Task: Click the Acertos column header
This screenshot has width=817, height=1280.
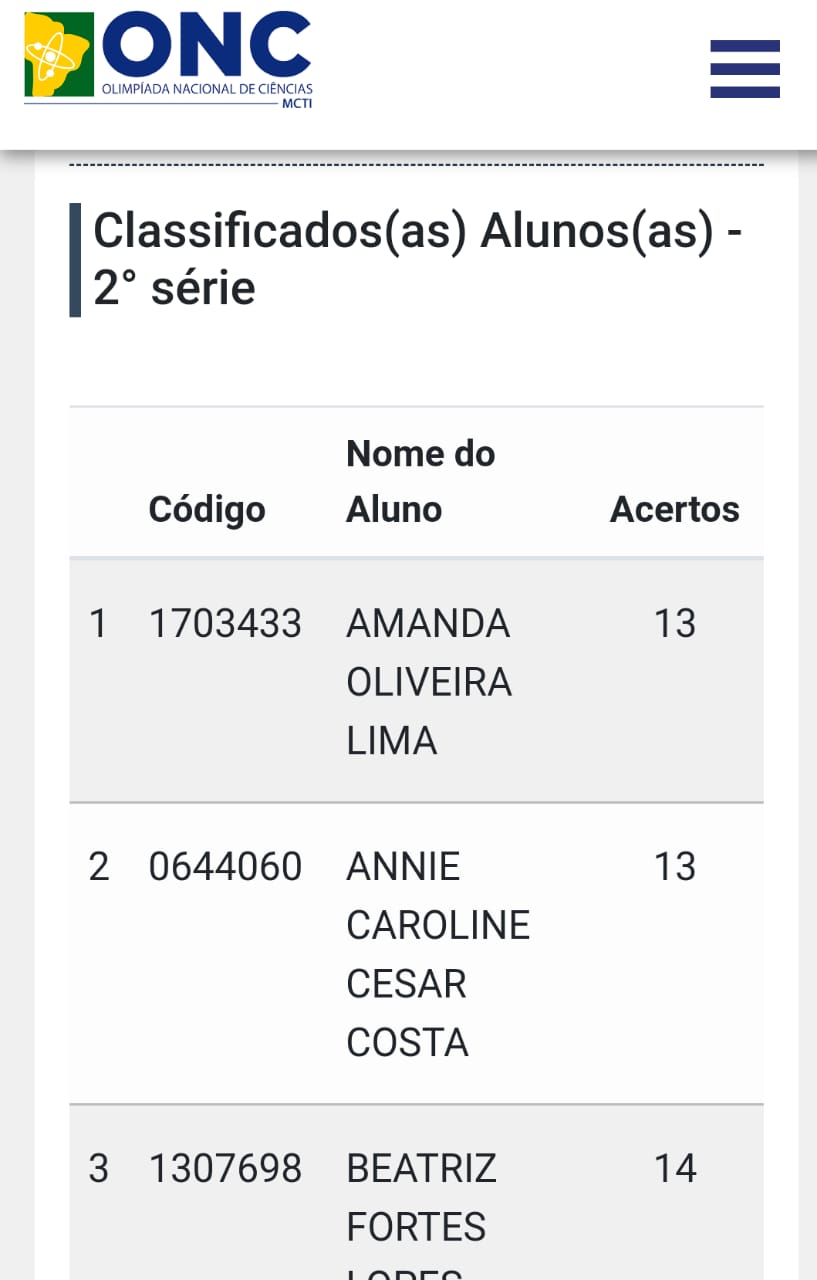Action: [x=675, y=509]
